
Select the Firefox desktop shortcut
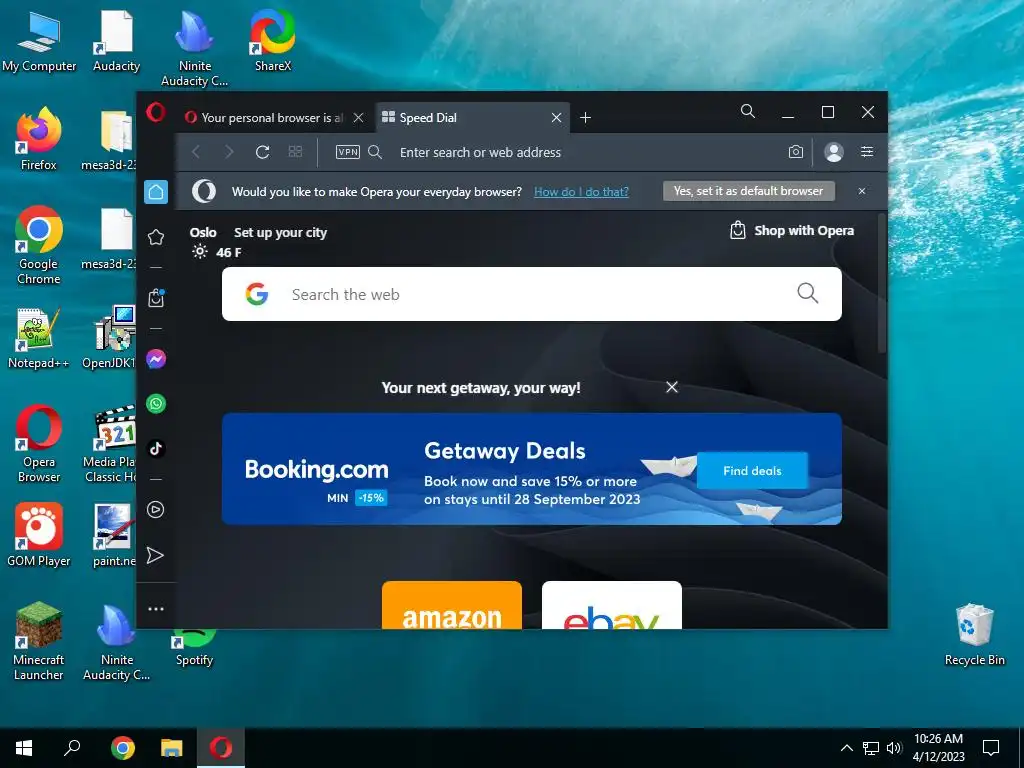point(39,138)
